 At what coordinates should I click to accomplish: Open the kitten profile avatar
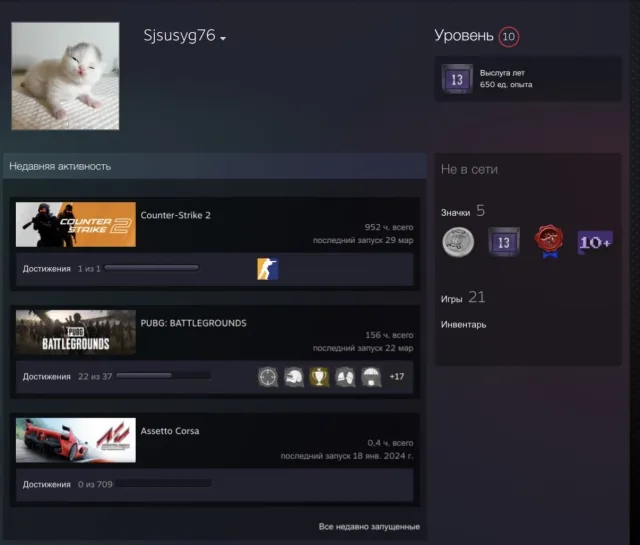pos(65,76)
